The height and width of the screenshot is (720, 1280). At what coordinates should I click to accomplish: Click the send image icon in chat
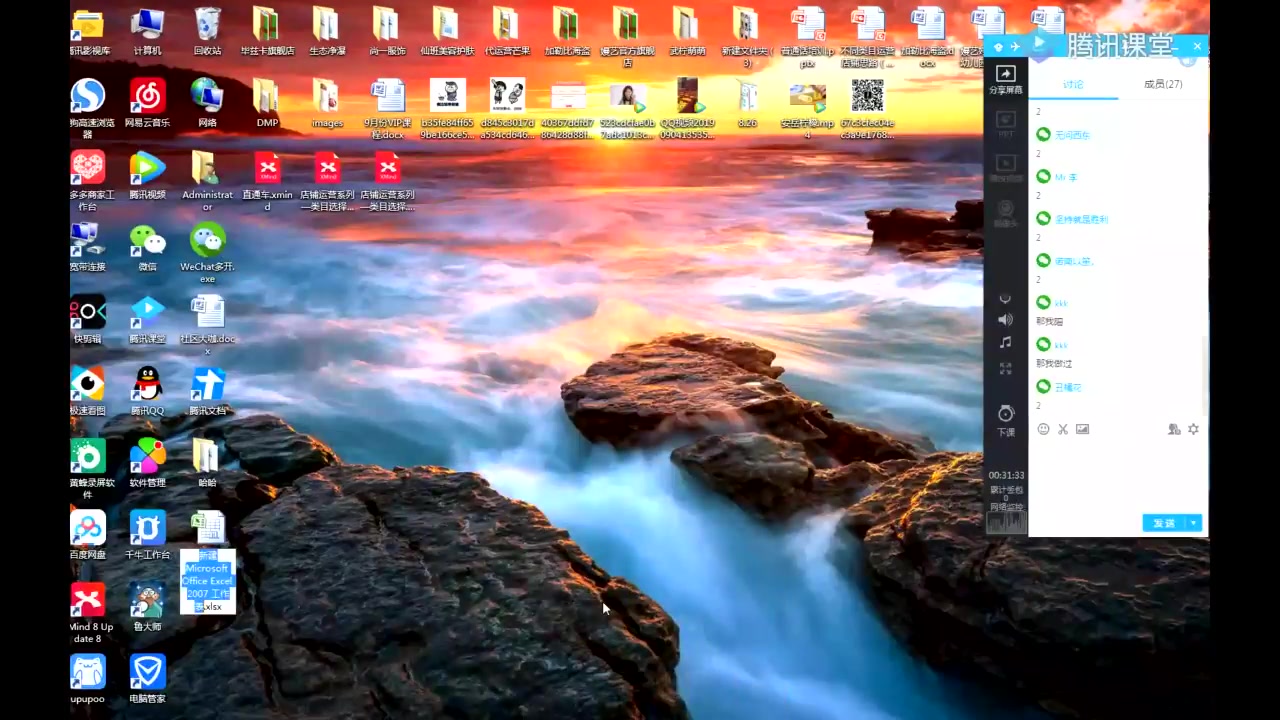[1082, 429]
